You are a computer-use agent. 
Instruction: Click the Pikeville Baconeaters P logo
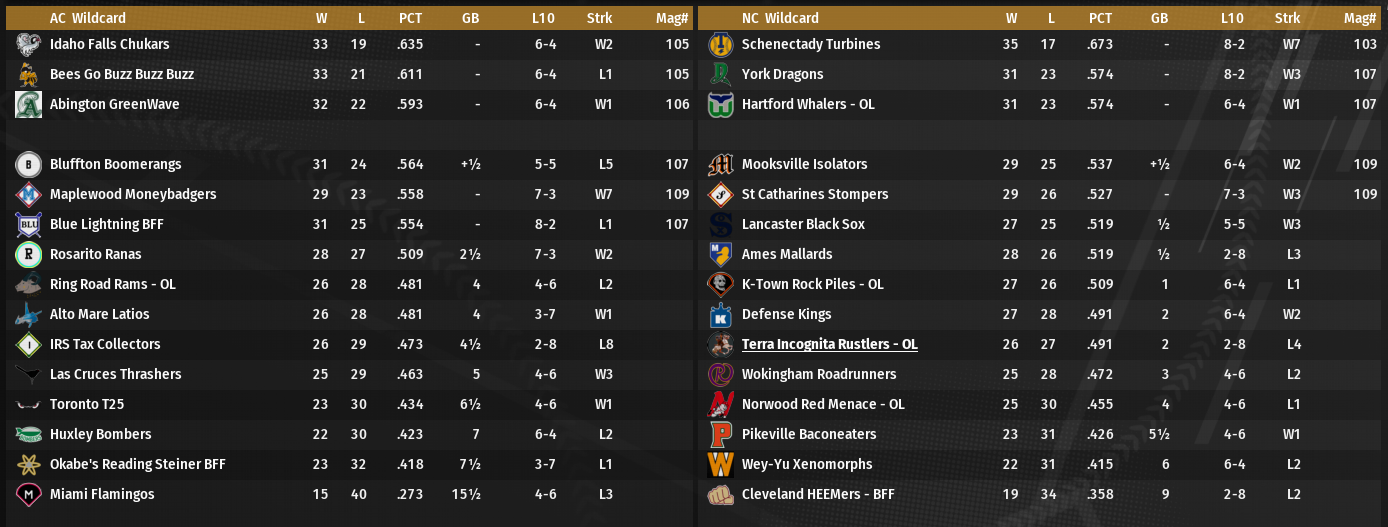point(720,434)
